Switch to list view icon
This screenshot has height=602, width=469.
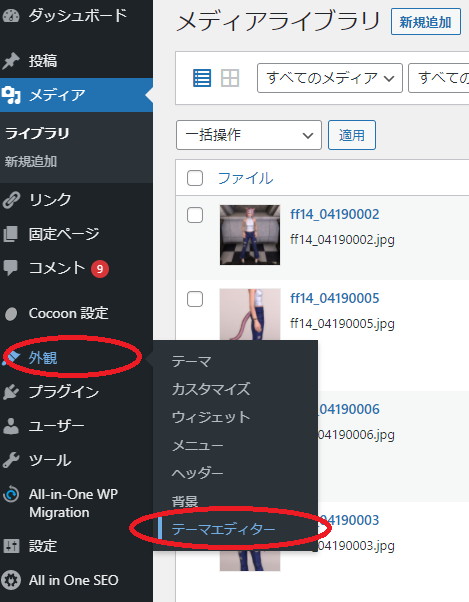201,78
